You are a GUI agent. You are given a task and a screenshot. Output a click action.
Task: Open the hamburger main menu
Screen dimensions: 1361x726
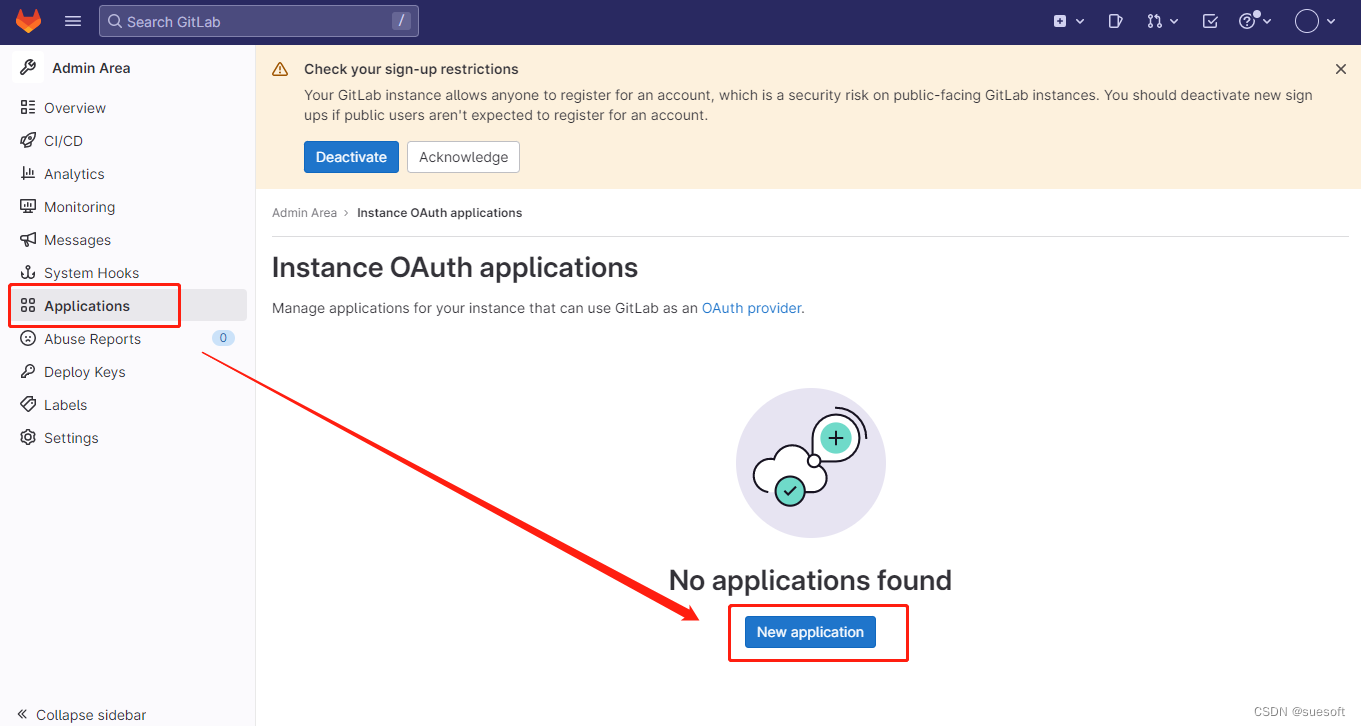tap(73, 21)
